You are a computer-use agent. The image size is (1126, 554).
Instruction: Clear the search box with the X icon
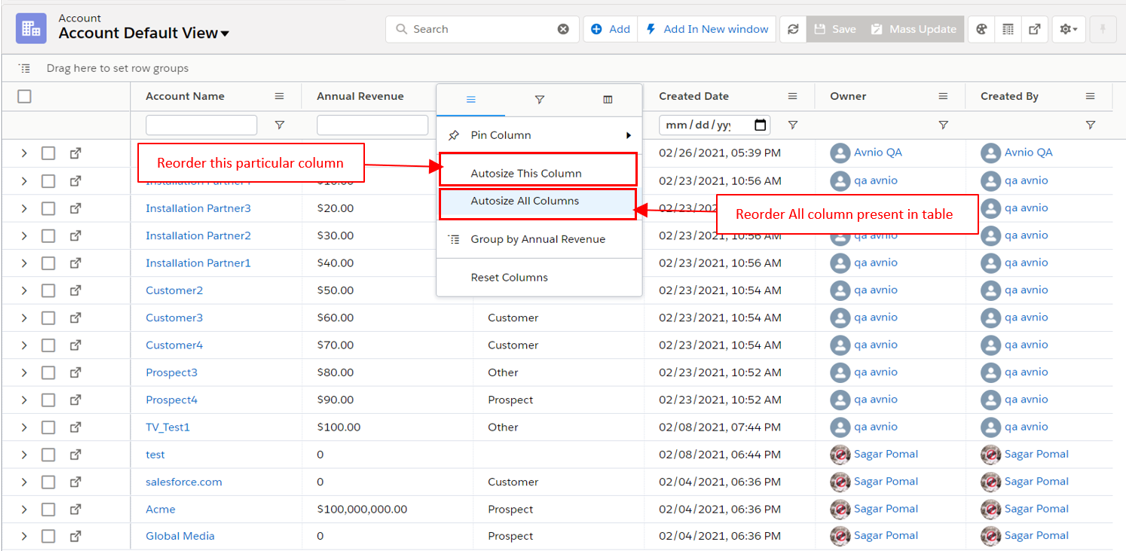point(563,30)
